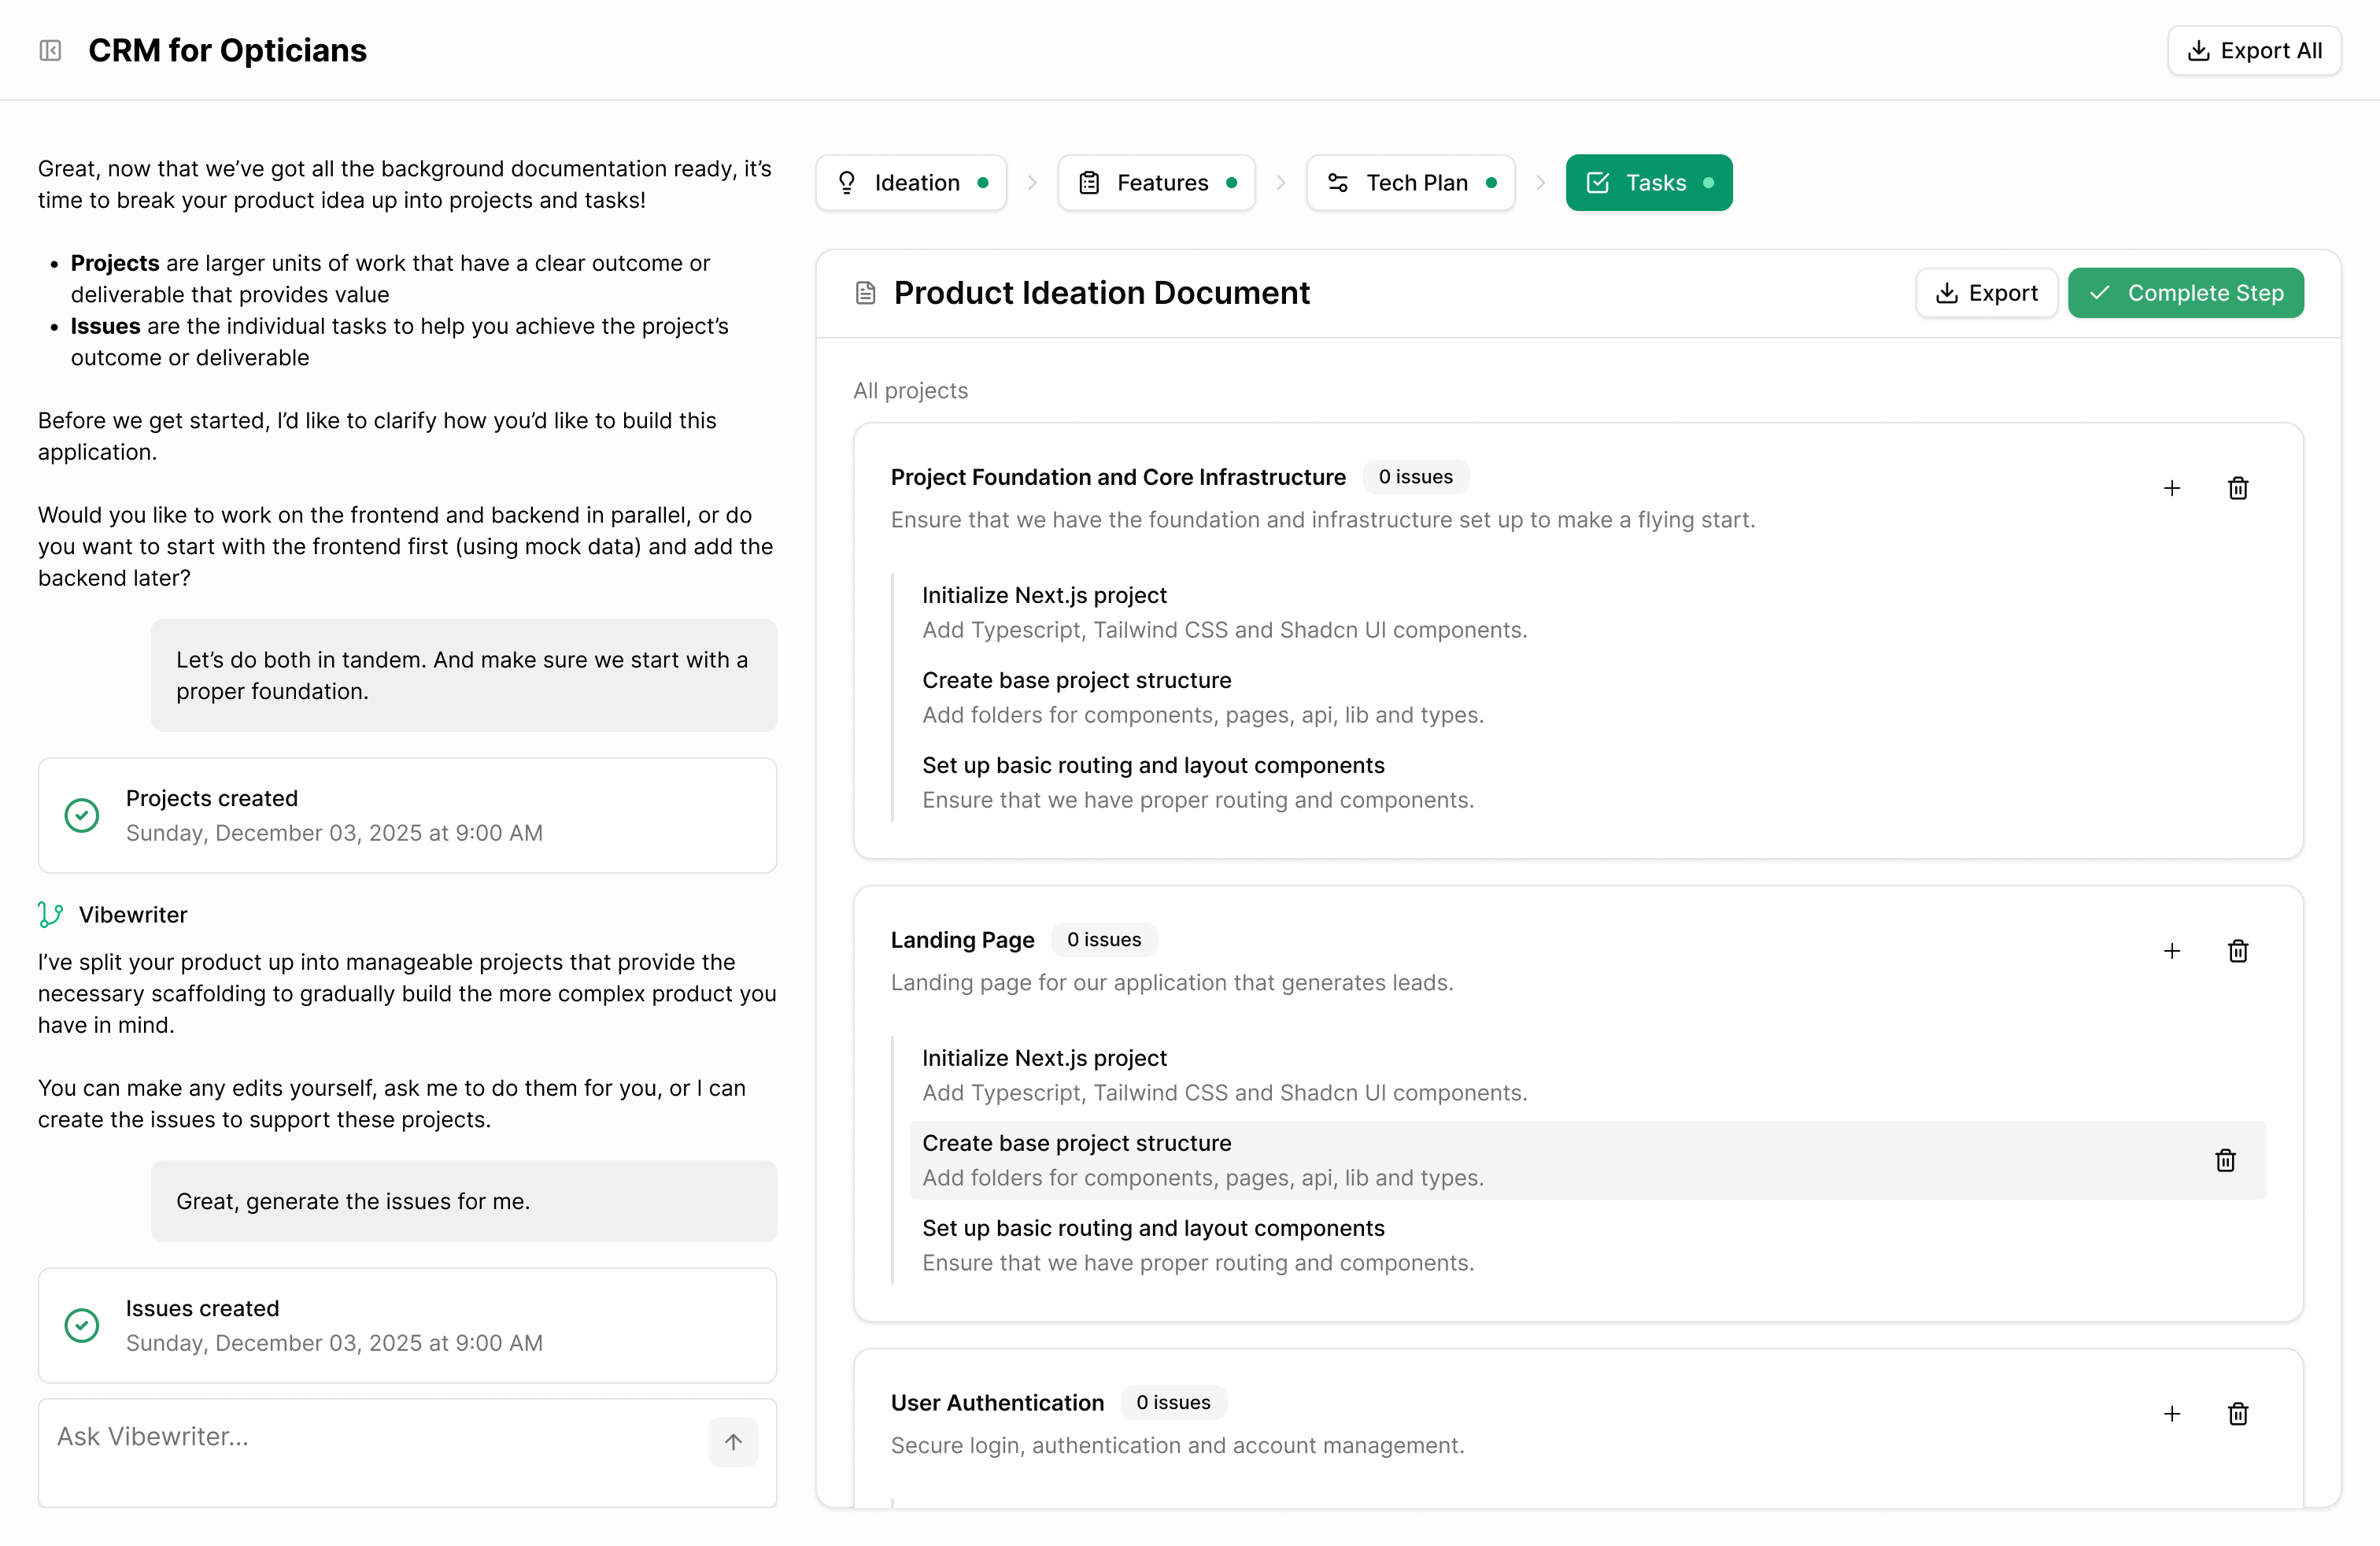Add an issue to User Authentication via plus icon
Image resolution: width=2380 pixels, height=1546 pixels.
point(2172,1413)
